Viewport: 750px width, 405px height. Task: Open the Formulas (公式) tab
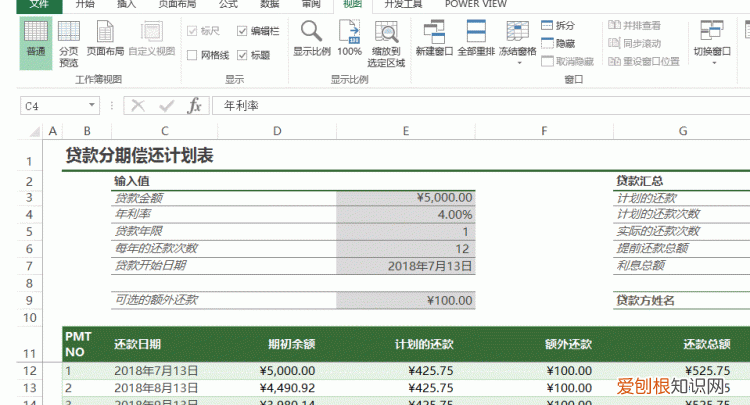(228, 5)
